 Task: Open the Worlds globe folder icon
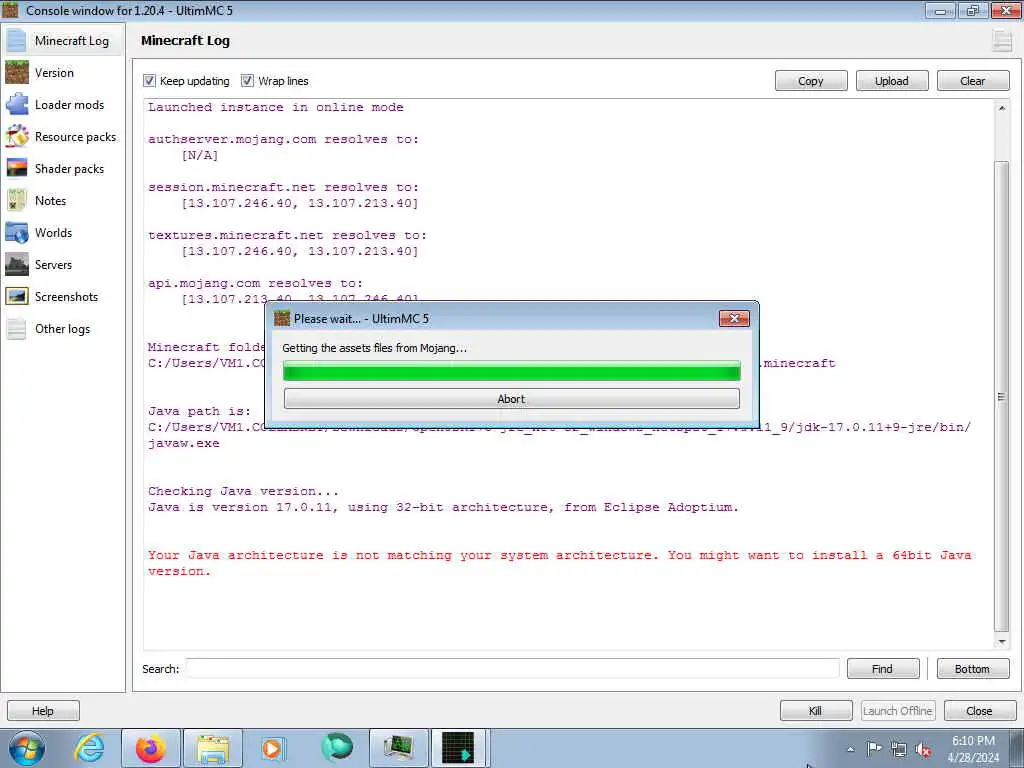point(16,232)
